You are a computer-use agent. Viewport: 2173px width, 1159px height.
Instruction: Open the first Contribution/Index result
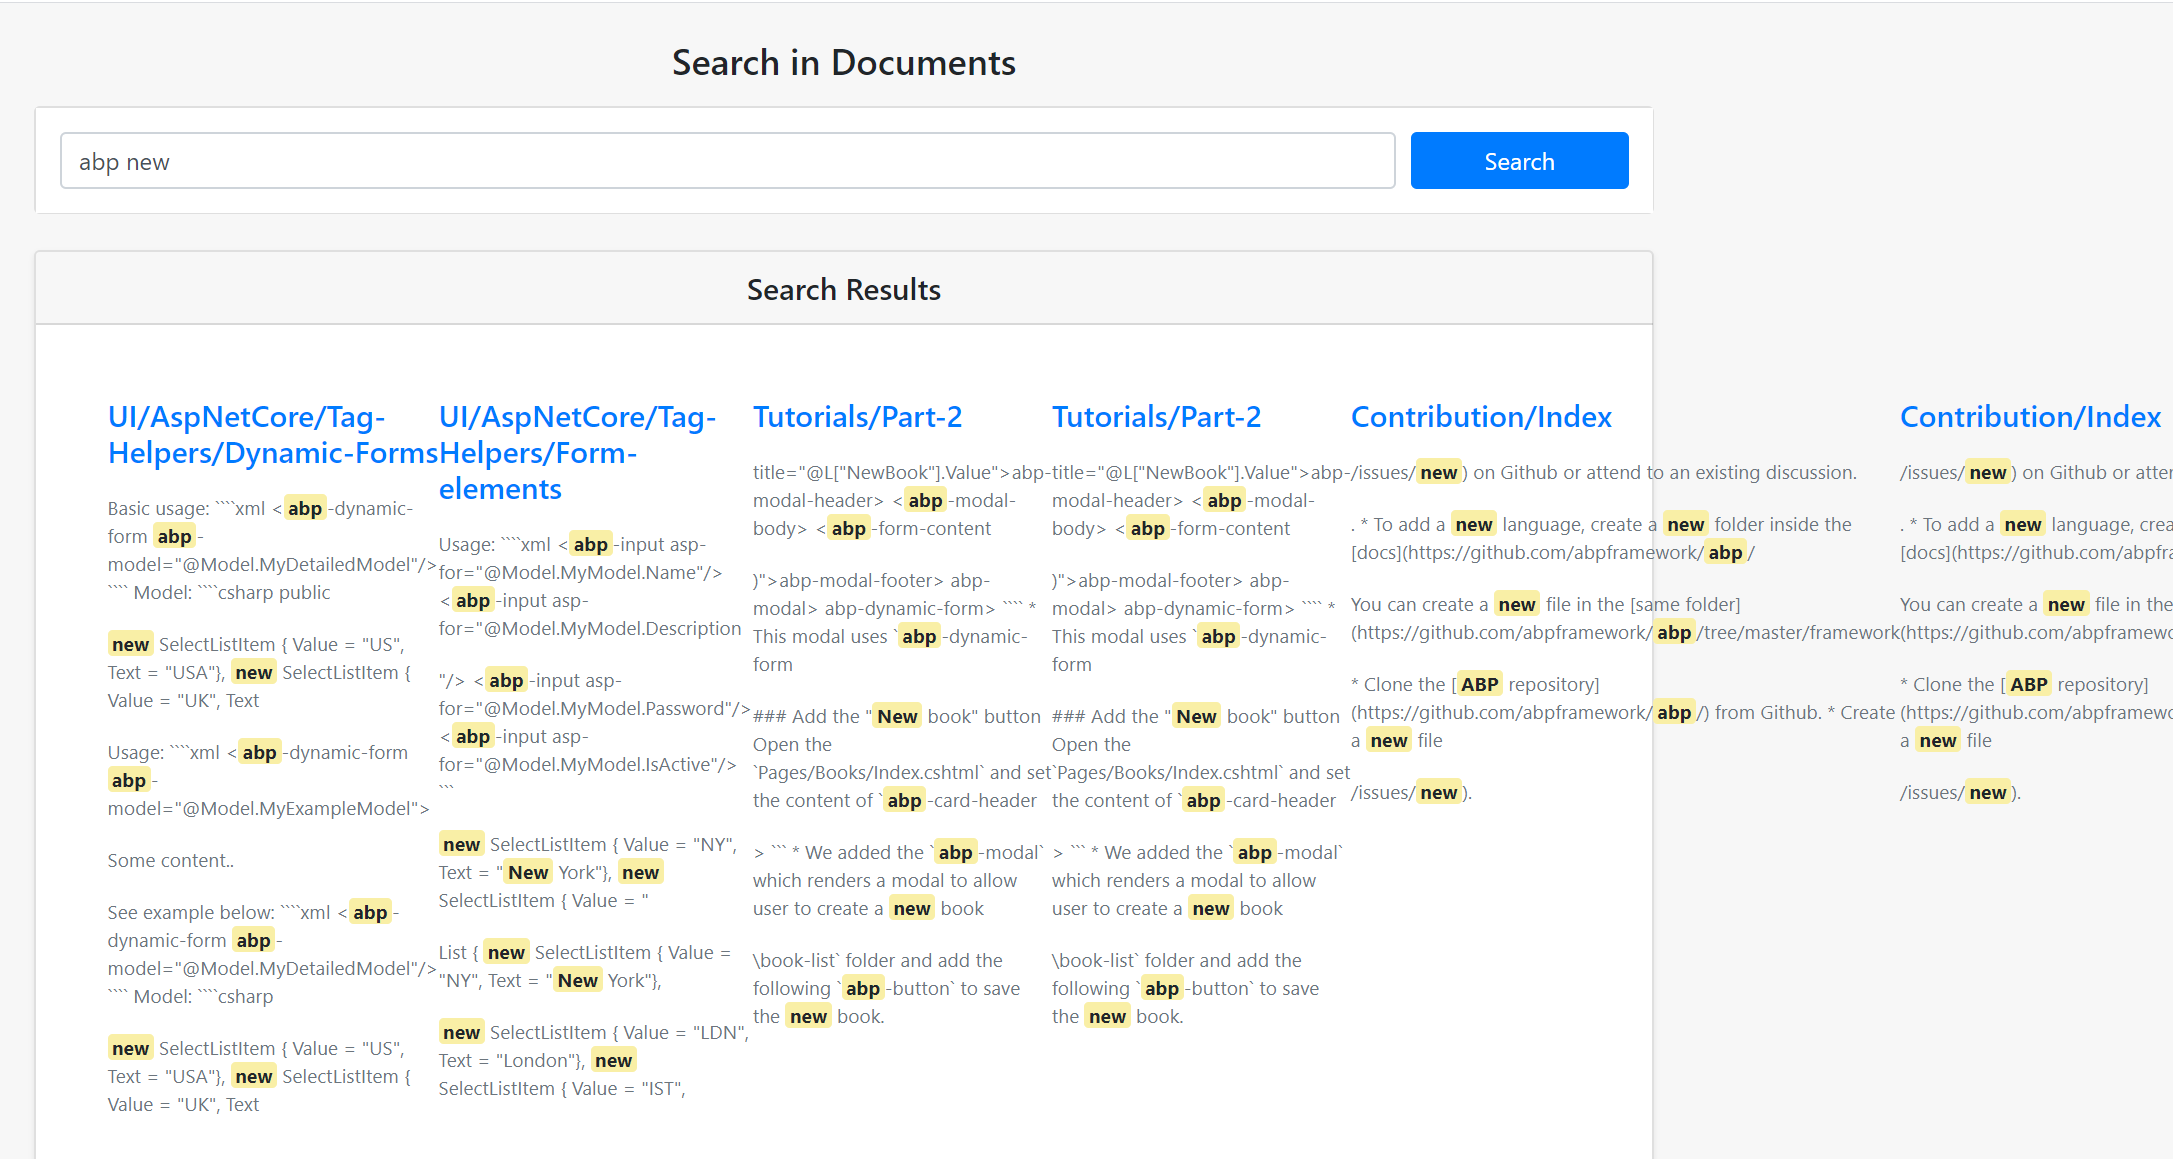point(1481,416)
